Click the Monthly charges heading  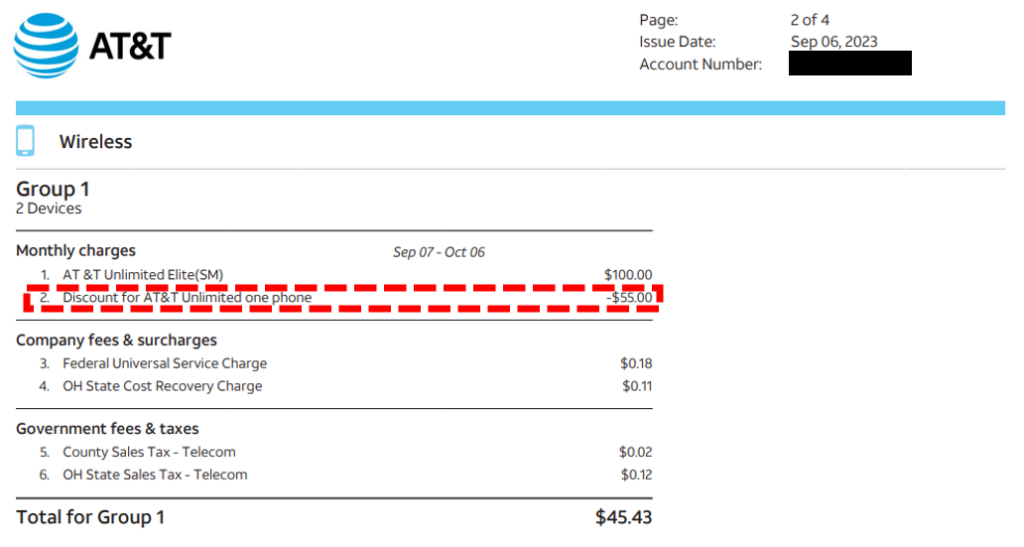pyautogui.click(x=76, y=251)
